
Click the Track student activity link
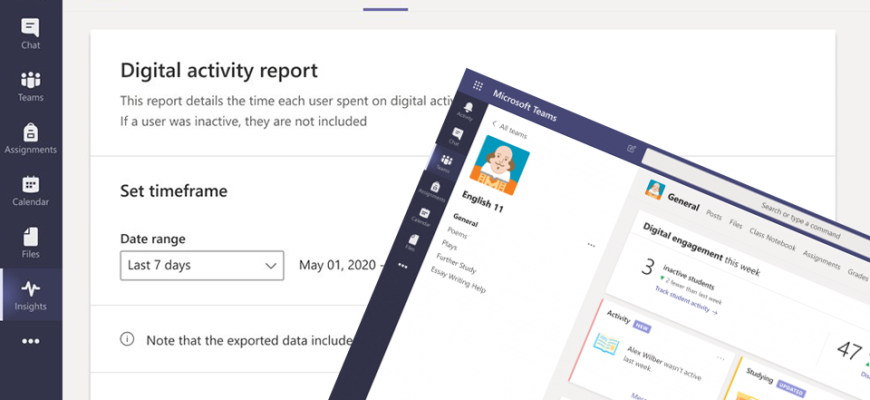(x=686, y=310)
